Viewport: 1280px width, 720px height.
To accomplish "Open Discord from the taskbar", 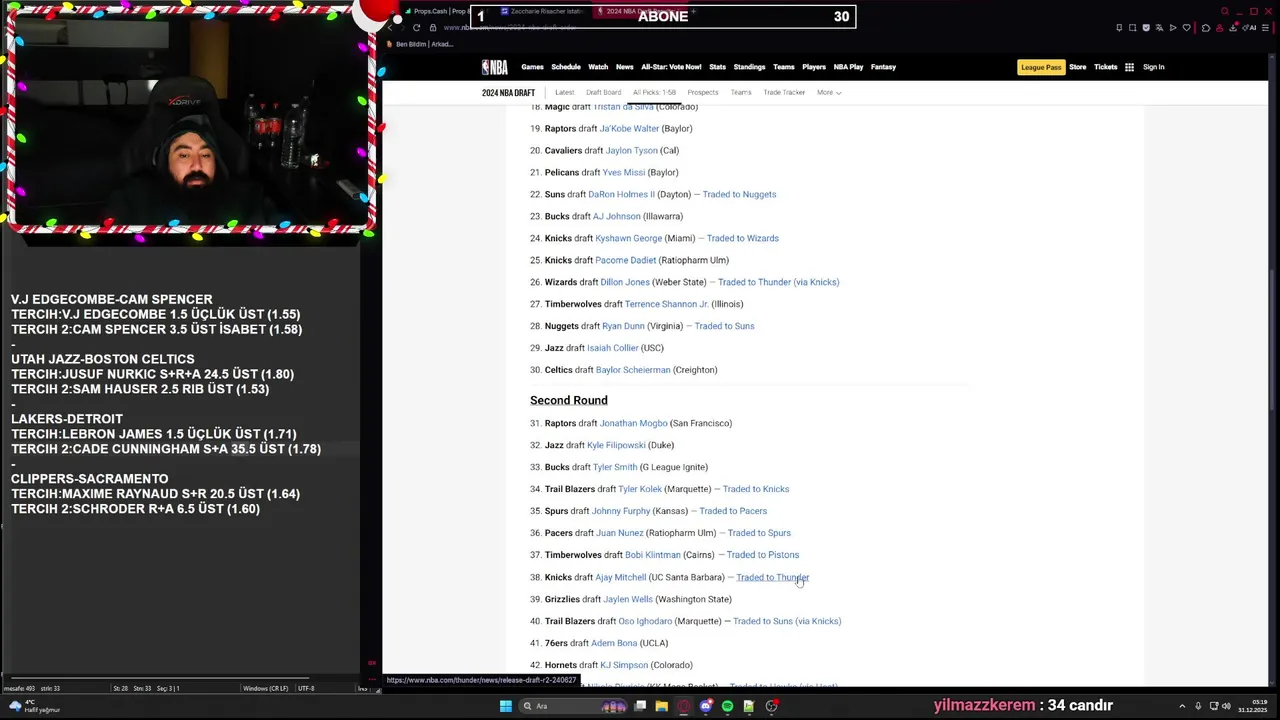I will click(706, 706).
